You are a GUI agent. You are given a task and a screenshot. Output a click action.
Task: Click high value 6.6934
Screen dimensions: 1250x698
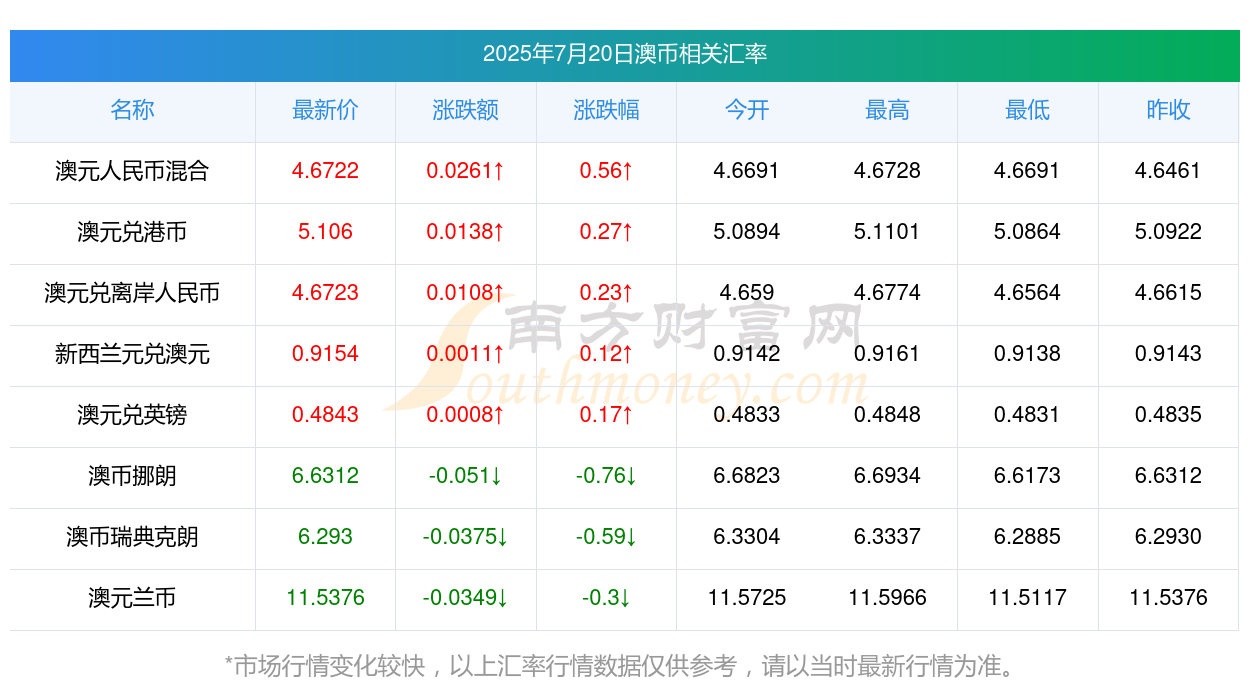point(887,476)
